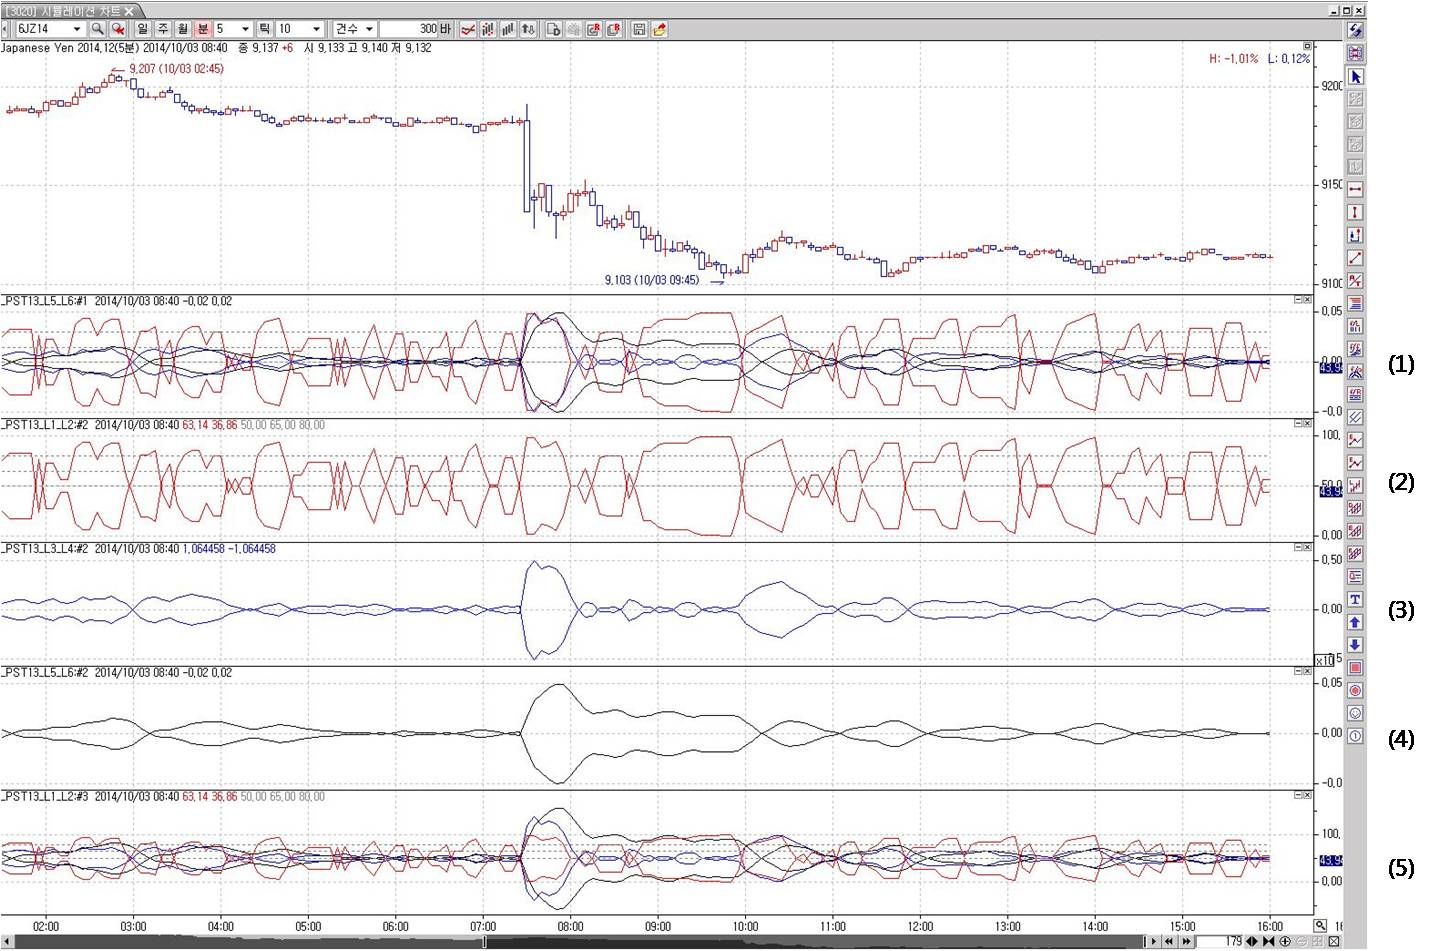
Task: Click the 9,103 (10/03 09:45) low label
Action: [x=652, y=280]
